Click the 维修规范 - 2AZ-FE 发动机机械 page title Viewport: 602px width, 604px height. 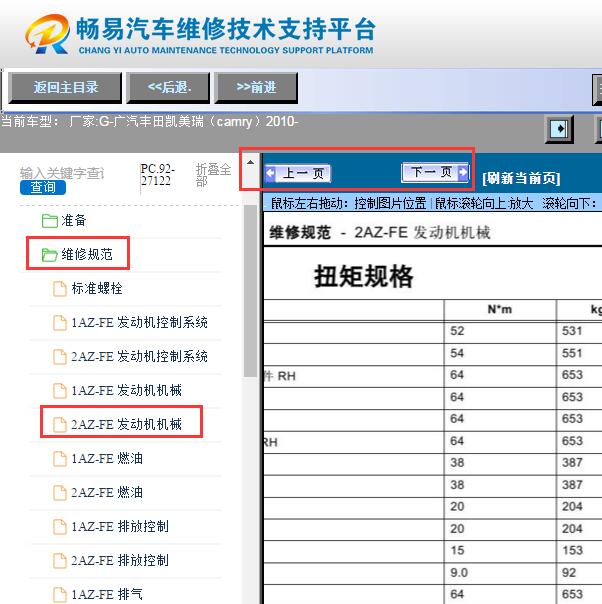click(380, 233)
